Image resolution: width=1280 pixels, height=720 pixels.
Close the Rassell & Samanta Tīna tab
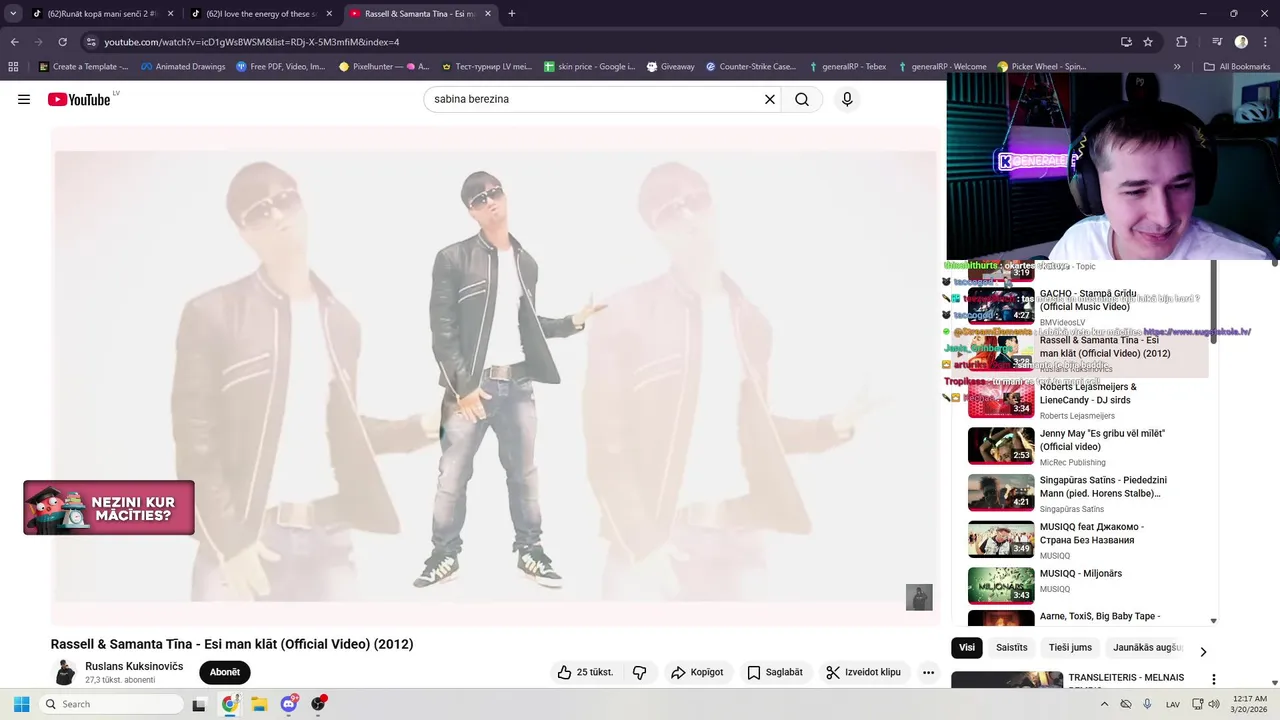[x=487, y=14]
